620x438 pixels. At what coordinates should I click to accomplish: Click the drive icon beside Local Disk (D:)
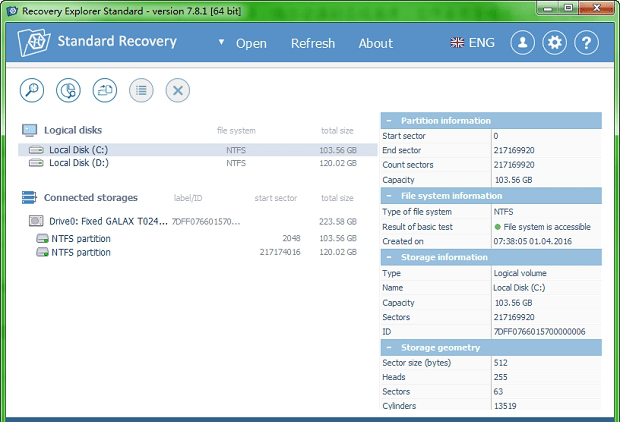coord(36,163)
